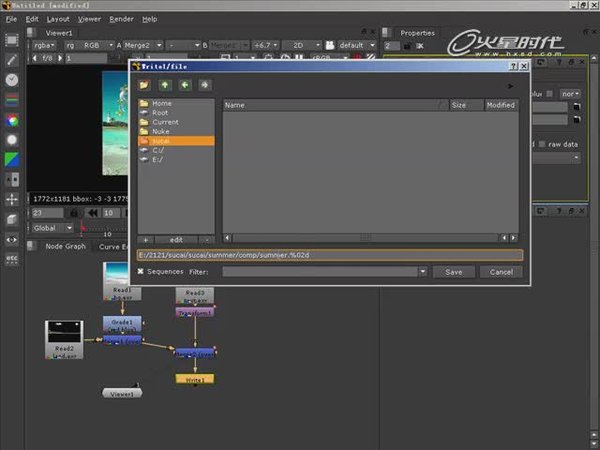This screenshot has width=600, height=450.
Task: Open the Color nodes toolbar icon
Action: click(12, 120)
